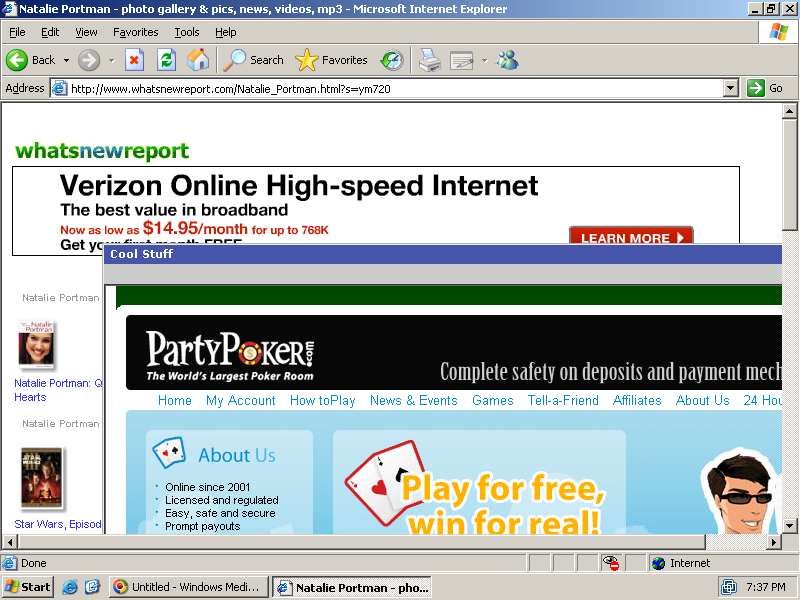
Task: Click the 7:37 PM system clock
Action: click(x=766, y=587)
